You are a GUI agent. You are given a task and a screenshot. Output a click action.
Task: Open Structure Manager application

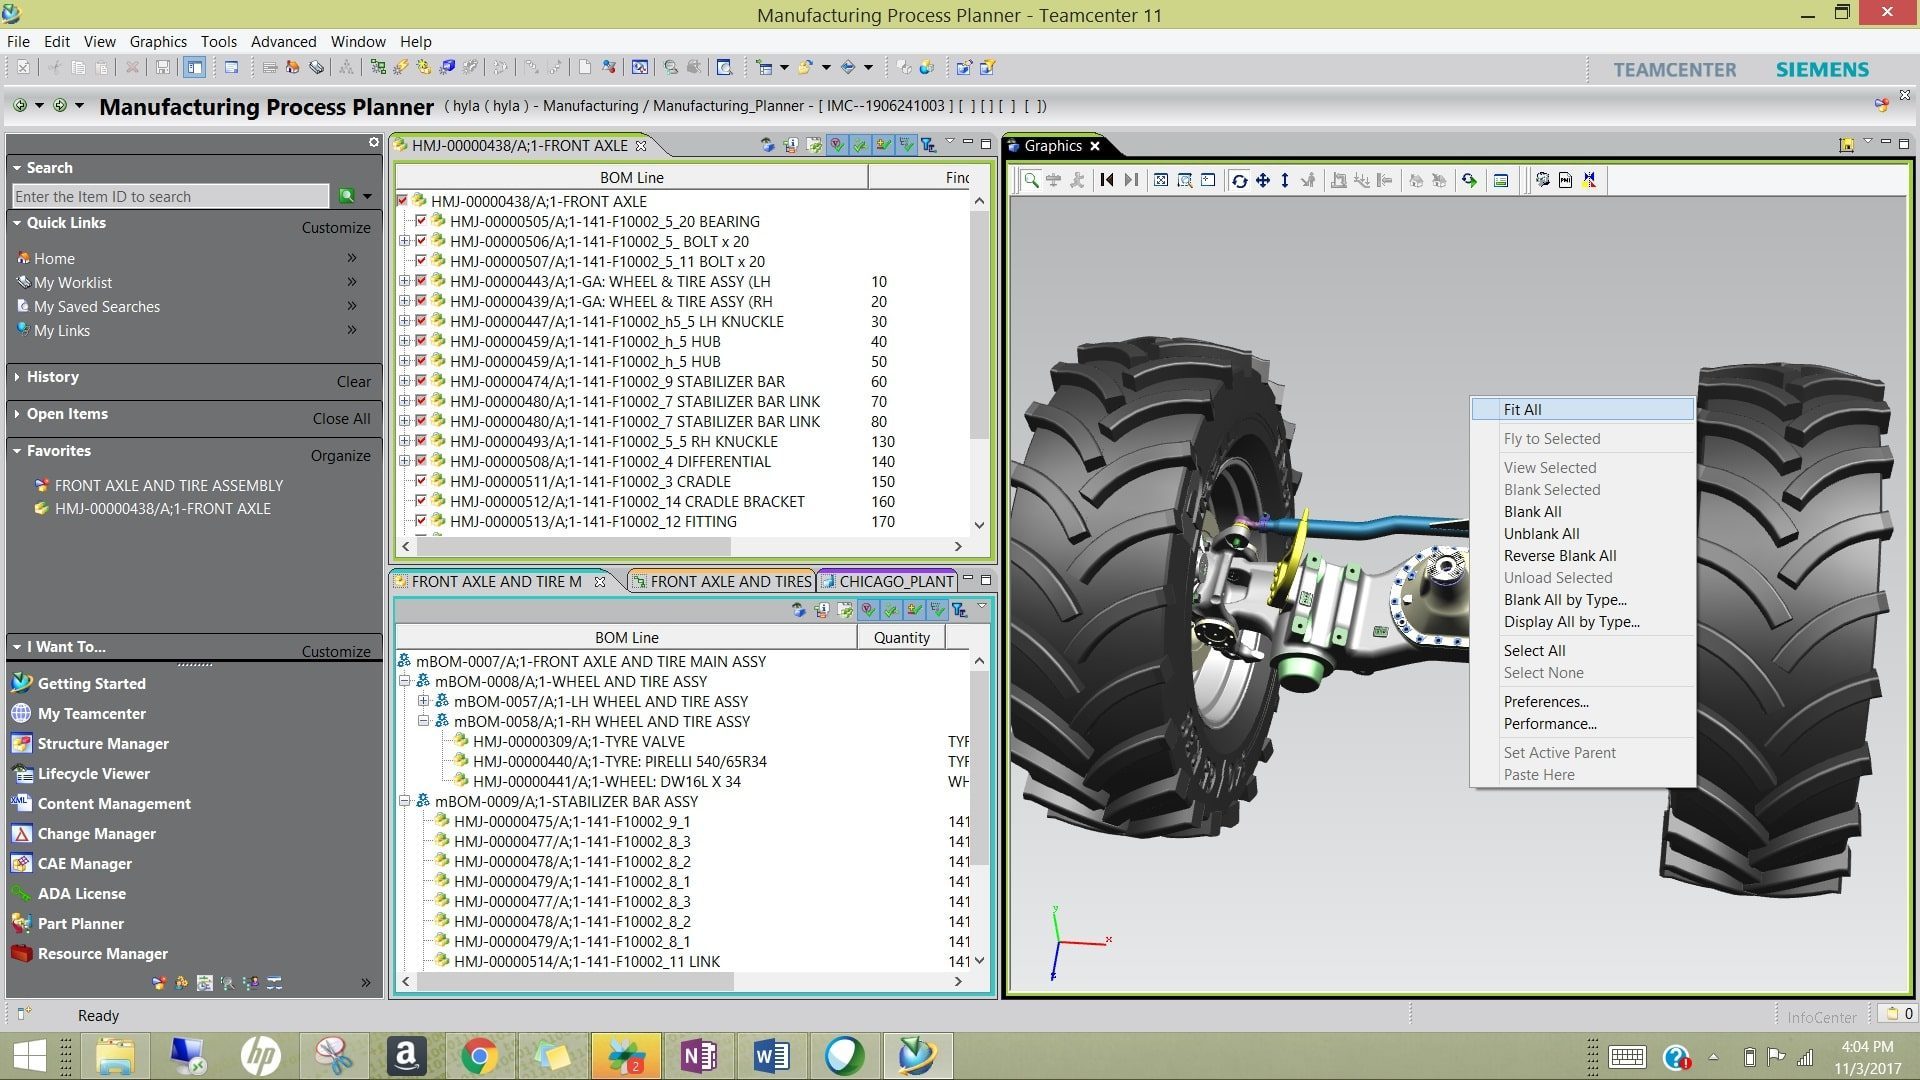(x=102, y=743)
